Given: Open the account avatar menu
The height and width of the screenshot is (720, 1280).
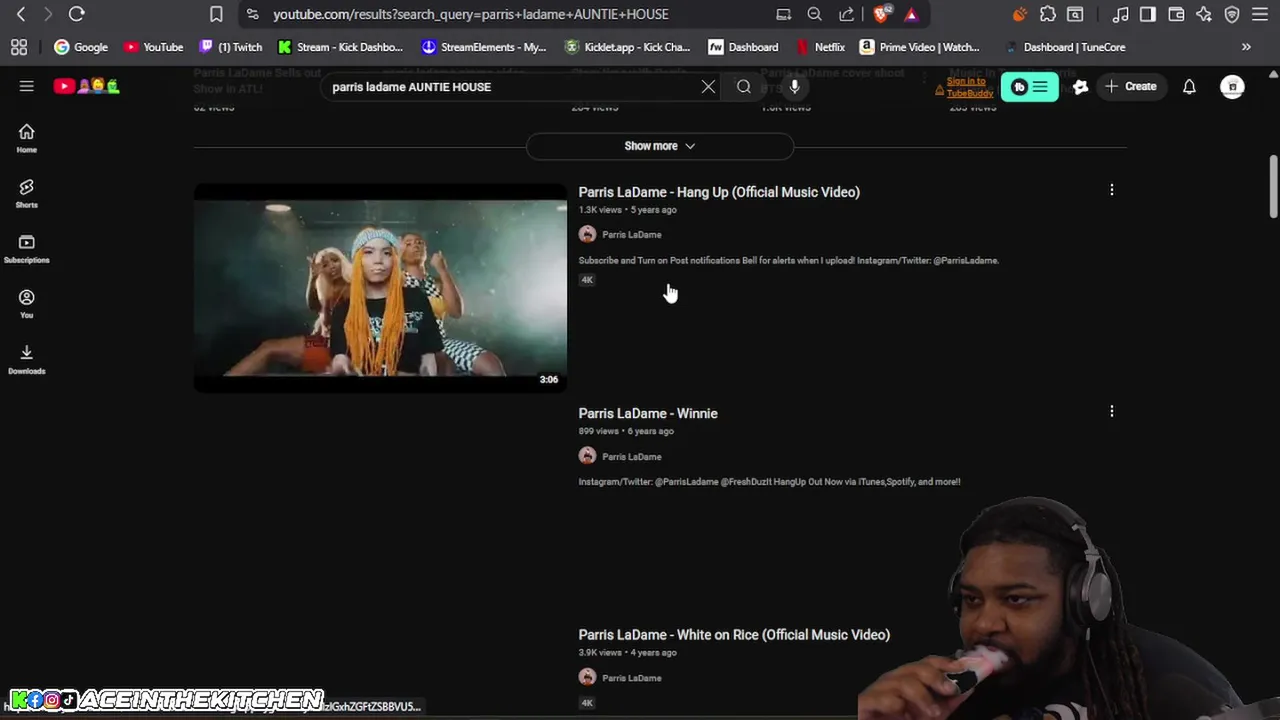Looking at the screenshot, I should click(x=1232, y=87).
